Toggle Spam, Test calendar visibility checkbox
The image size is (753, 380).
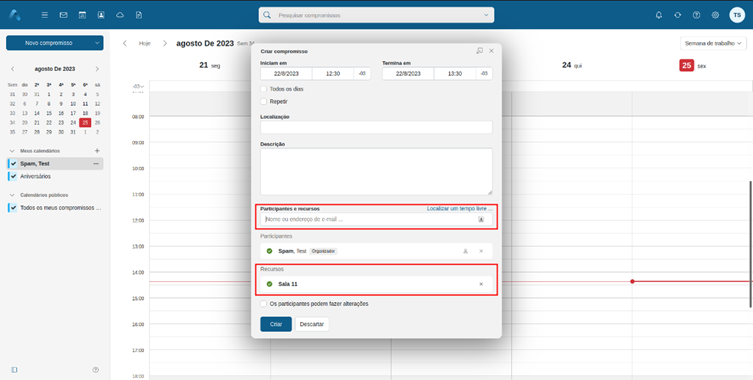click(13, 164)
